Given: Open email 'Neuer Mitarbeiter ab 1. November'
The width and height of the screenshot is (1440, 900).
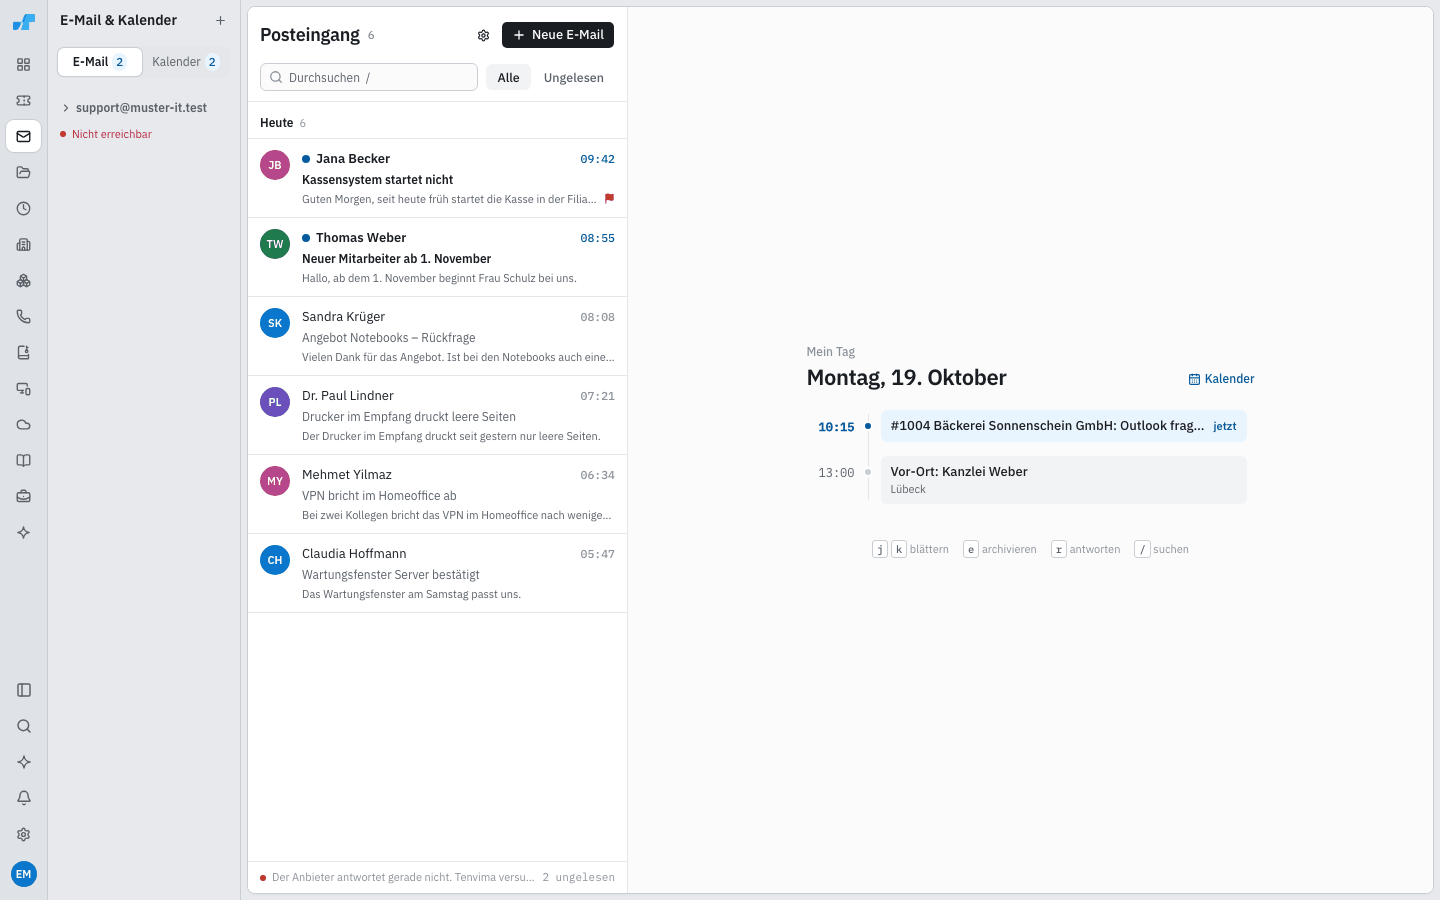Looking at the screenshot, I should click(438, 257).
